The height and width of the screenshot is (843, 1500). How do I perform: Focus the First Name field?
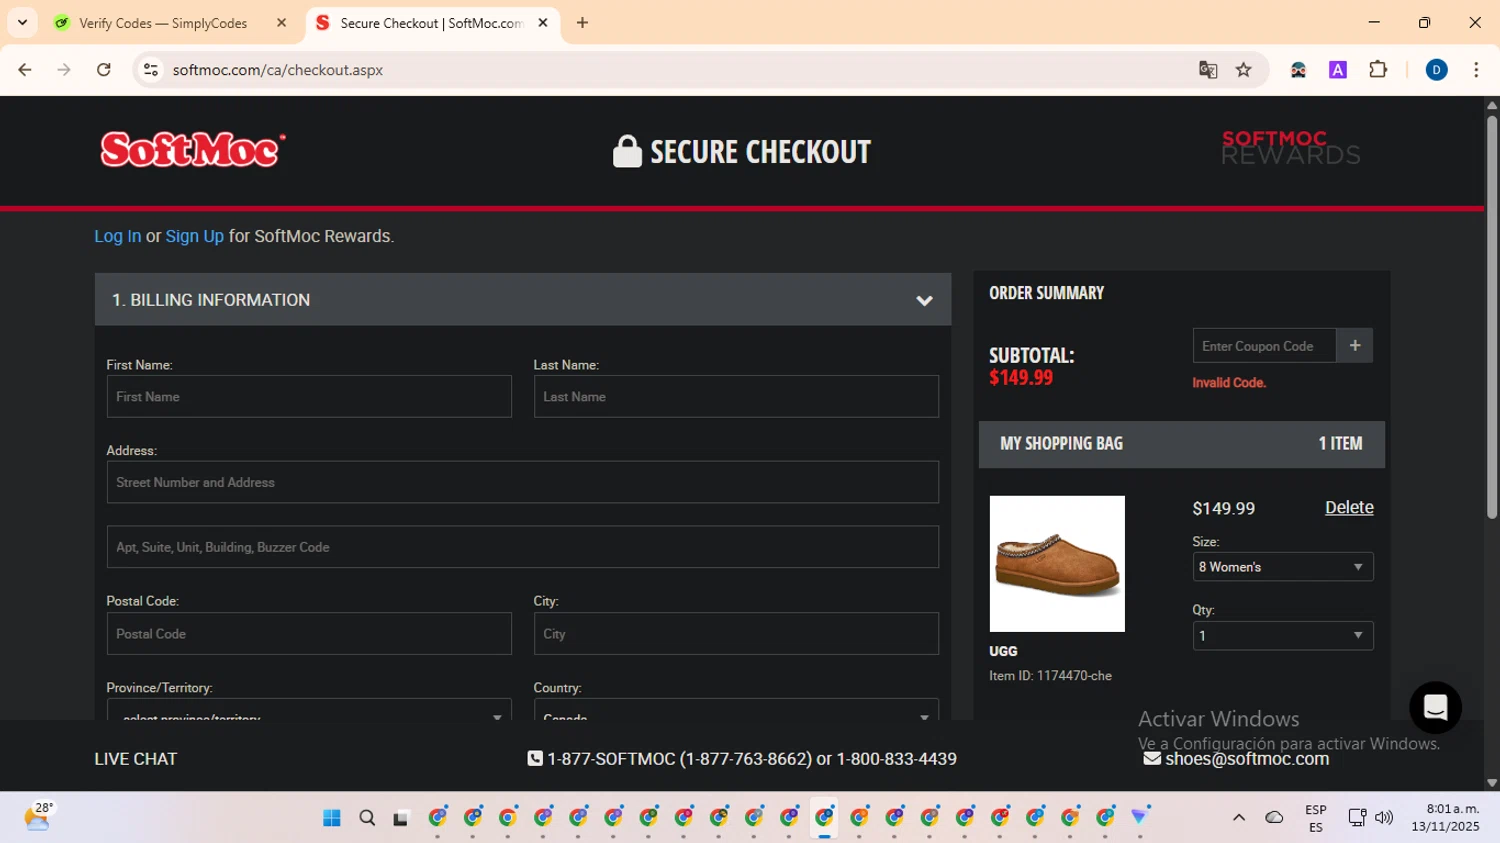309,397
